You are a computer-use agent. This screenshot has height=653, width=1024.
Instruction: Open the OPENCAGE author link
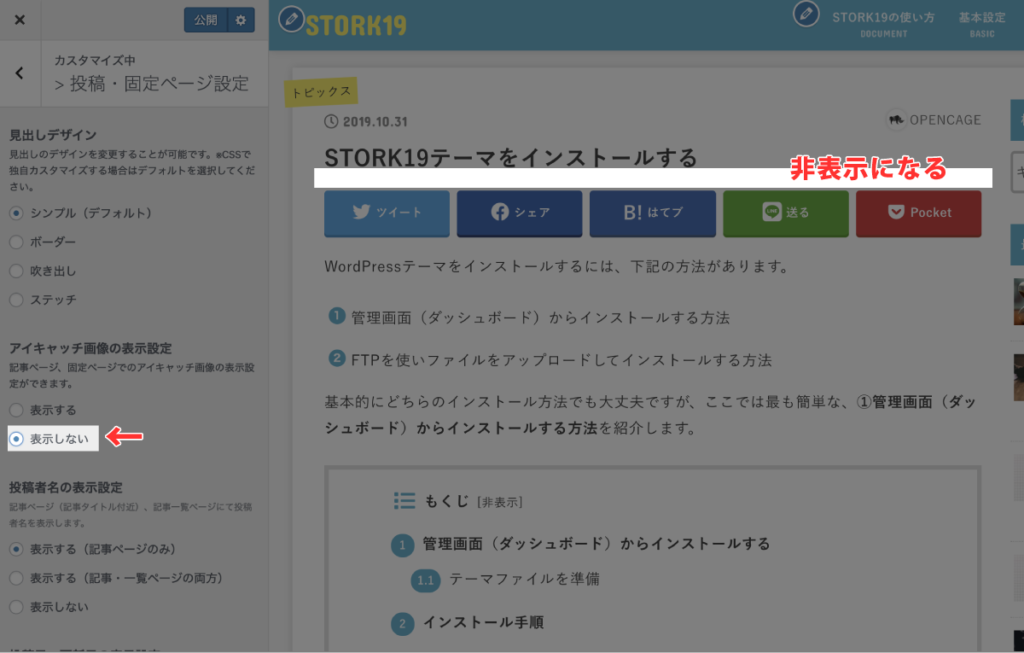pos(945,120)
